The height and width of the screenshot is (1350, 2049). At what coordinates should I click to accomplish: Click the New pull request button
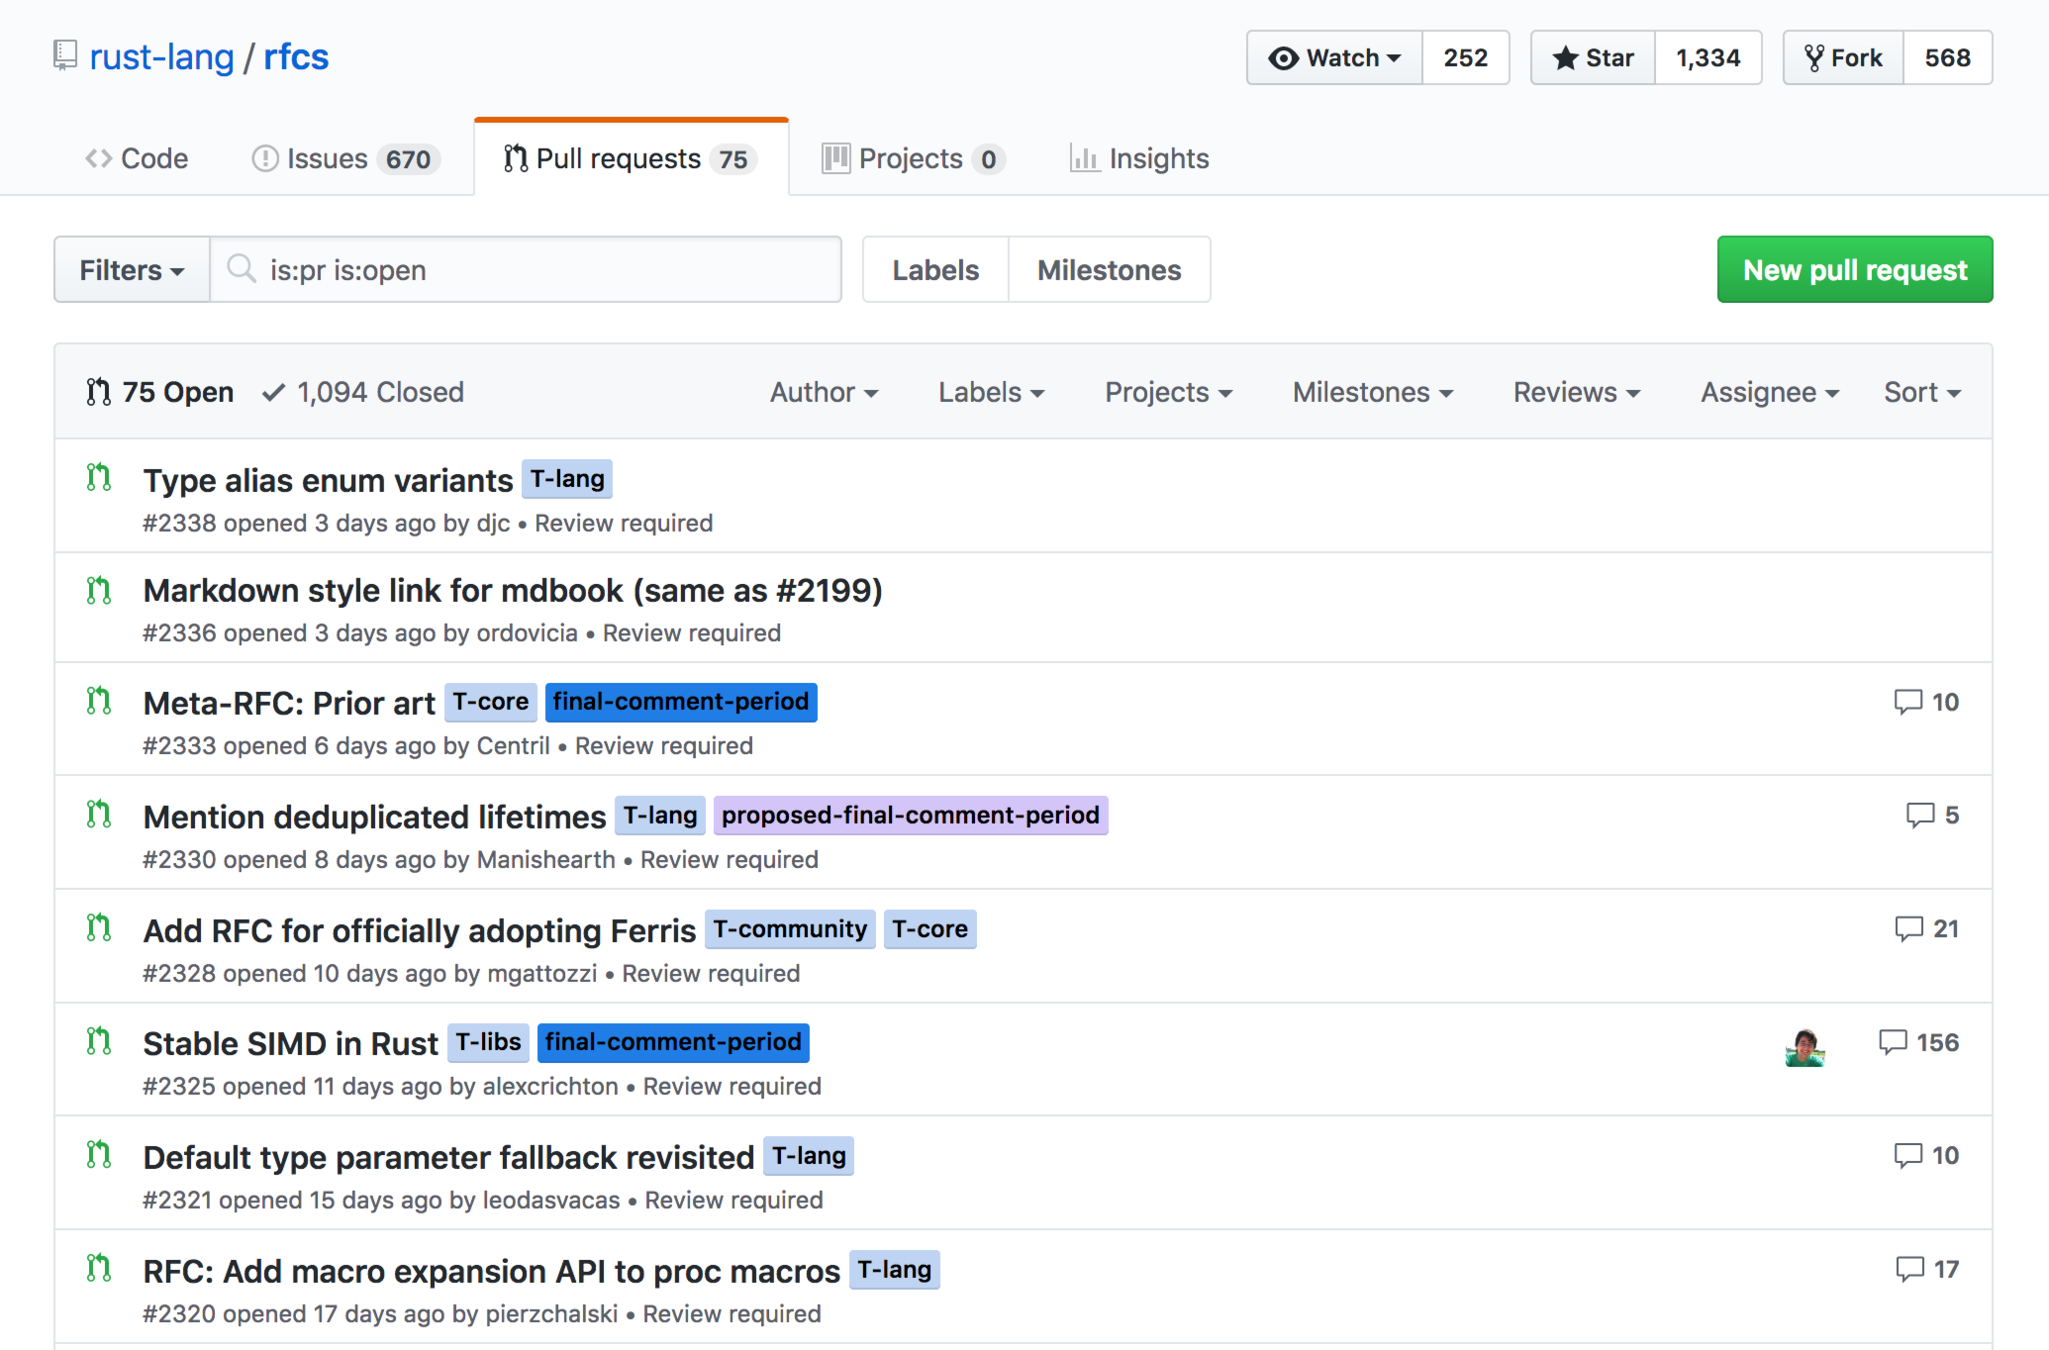tap(1854, 270)
